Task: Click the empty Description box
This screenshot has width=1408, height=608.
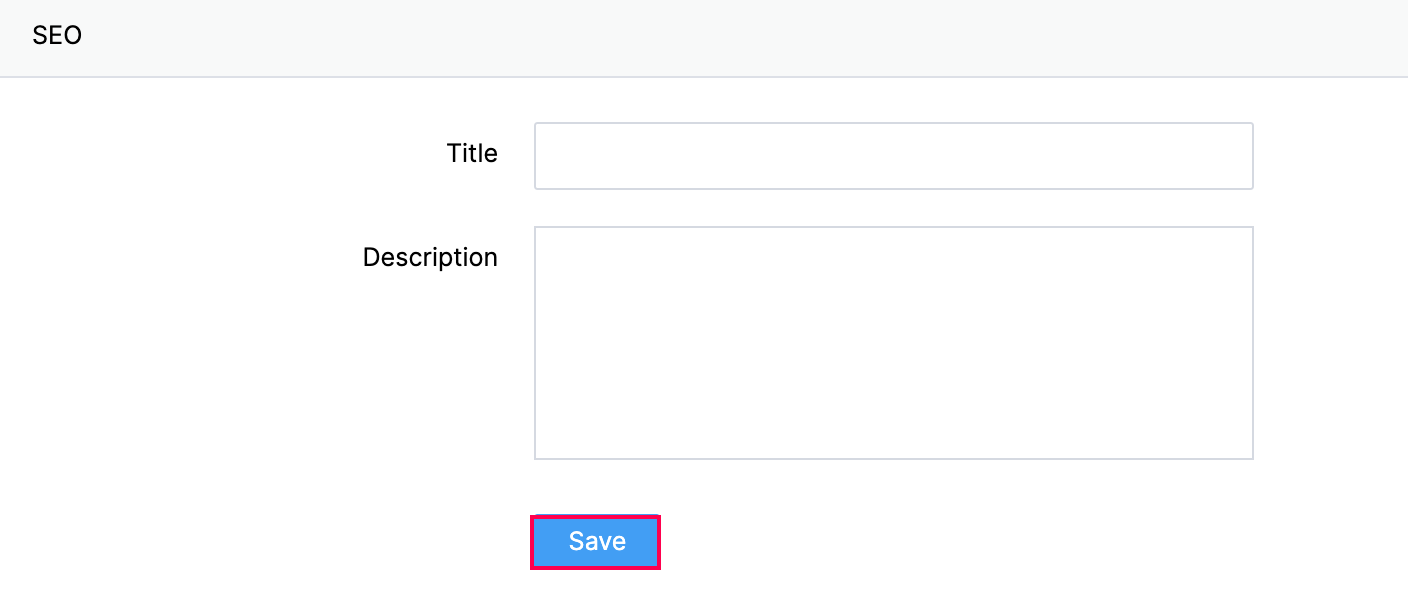Action: [893, 342]
